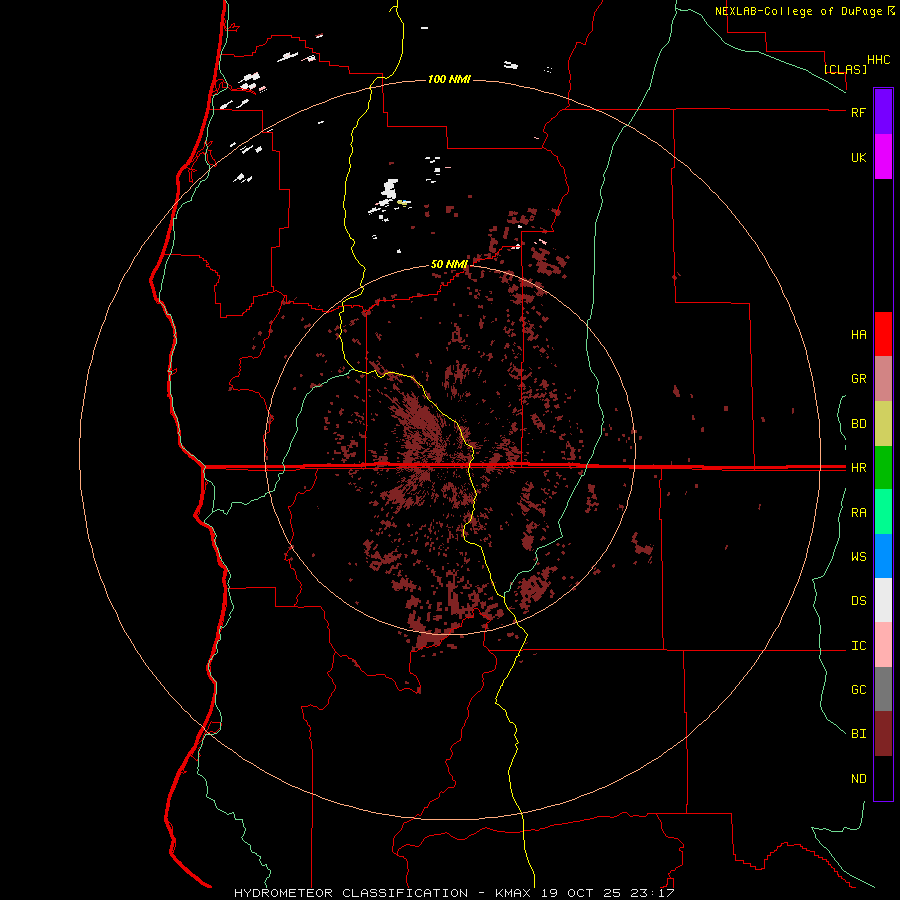Select the GR legend label
The image size is (900, 900).
(858, 379)
